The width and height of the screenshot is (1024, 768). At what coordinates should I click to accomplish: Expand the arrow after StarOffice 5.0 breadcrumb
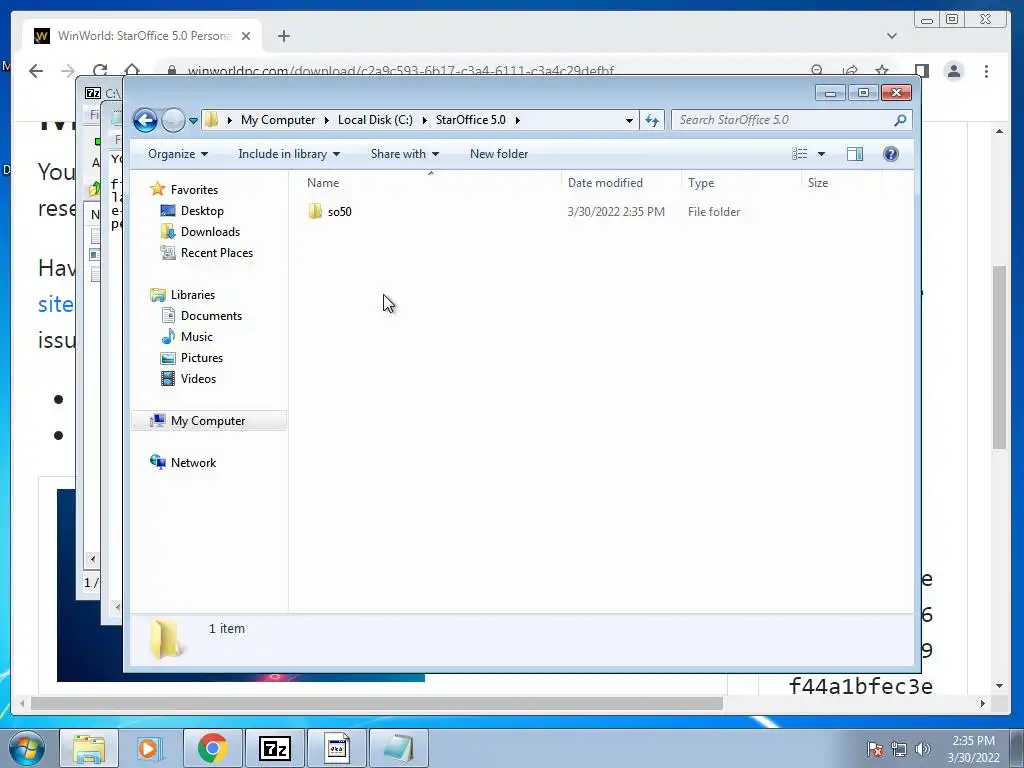(517, 120)
